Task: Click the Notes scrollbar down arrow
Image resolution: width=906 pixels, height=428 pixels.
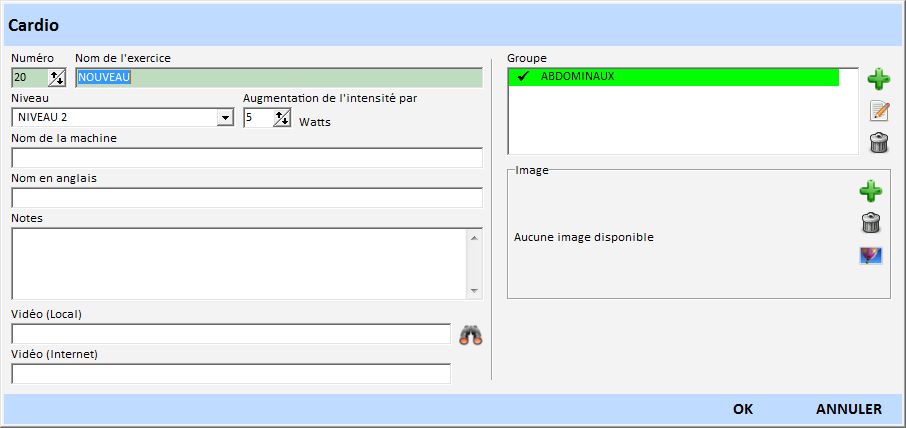Action: click(x=474, y=290)
